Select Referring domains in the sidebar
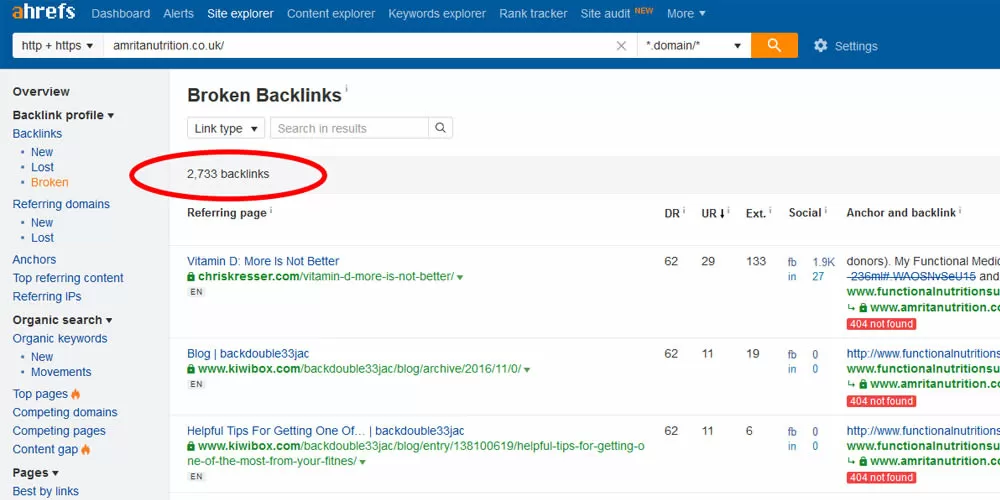The image size is (1000, 500). (x=61, y=204)
